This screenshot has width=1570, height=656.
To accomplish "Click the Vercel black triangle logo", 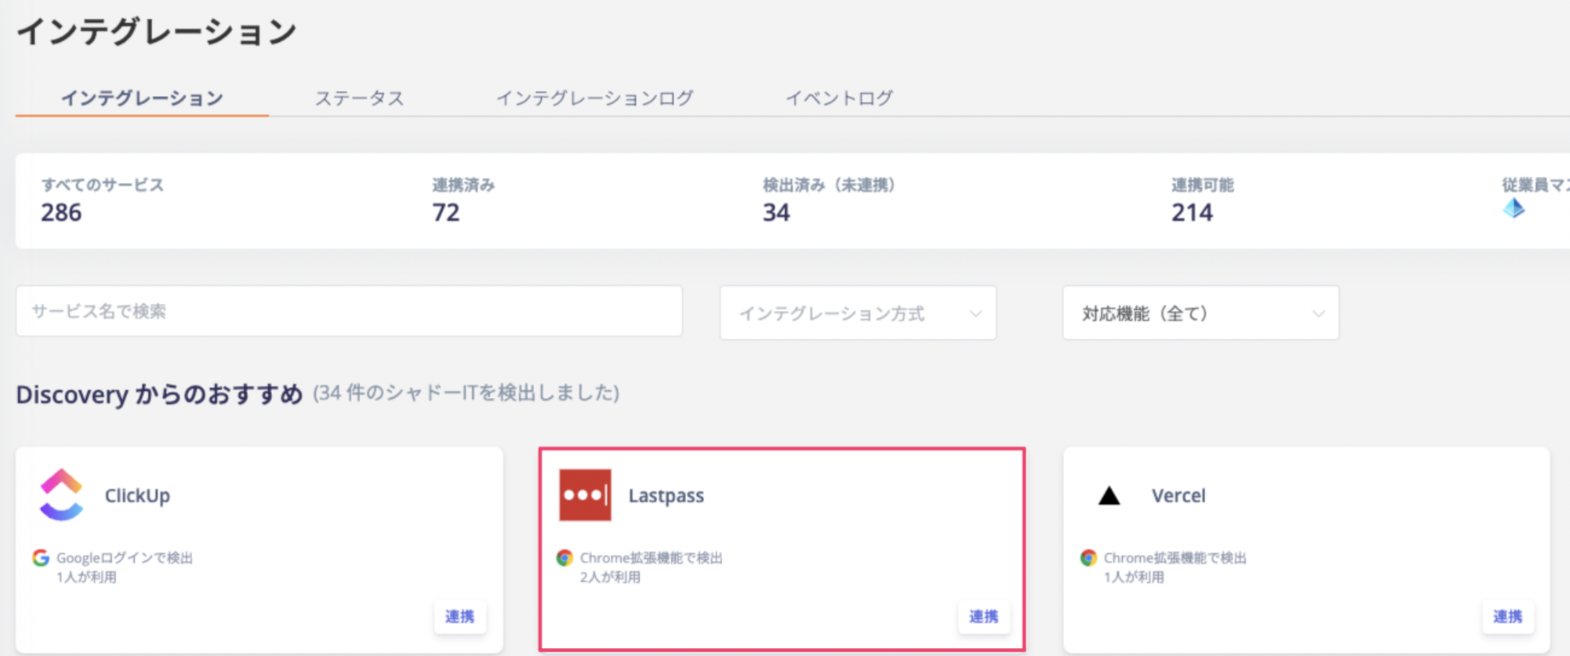I will [x=1109, y=495].
